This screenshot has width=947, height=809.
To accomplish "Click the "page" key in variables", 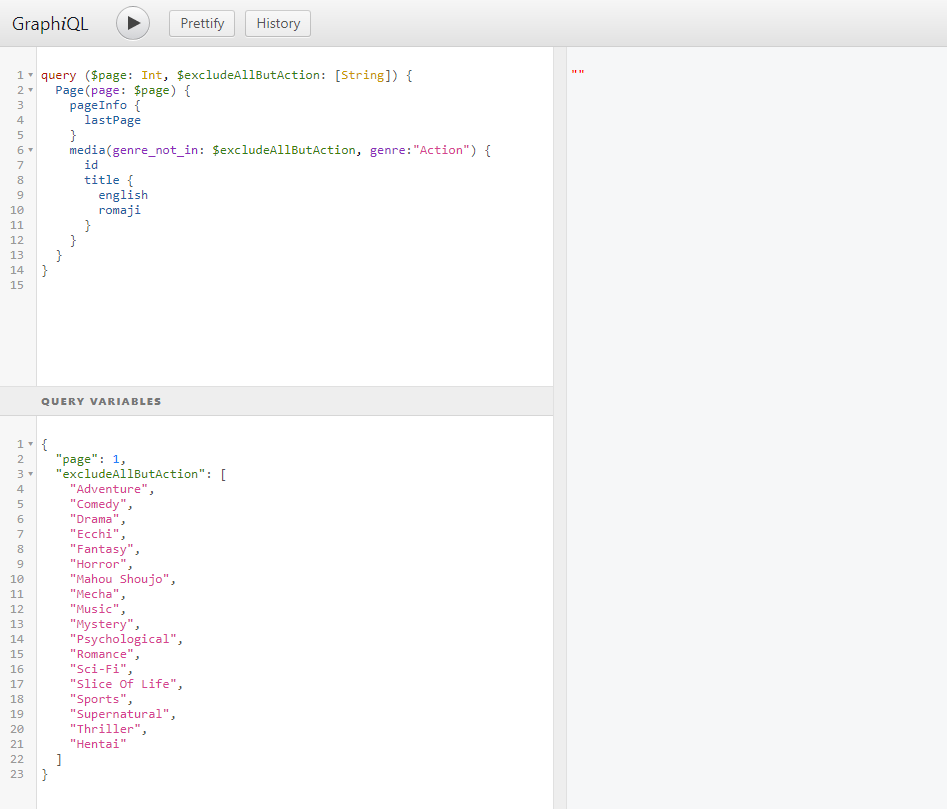I will coord(77,459).
